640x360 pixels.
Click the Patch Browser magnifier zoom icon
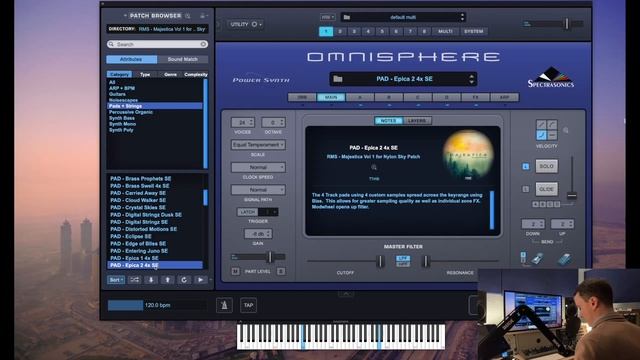click(x=188, y=16)
